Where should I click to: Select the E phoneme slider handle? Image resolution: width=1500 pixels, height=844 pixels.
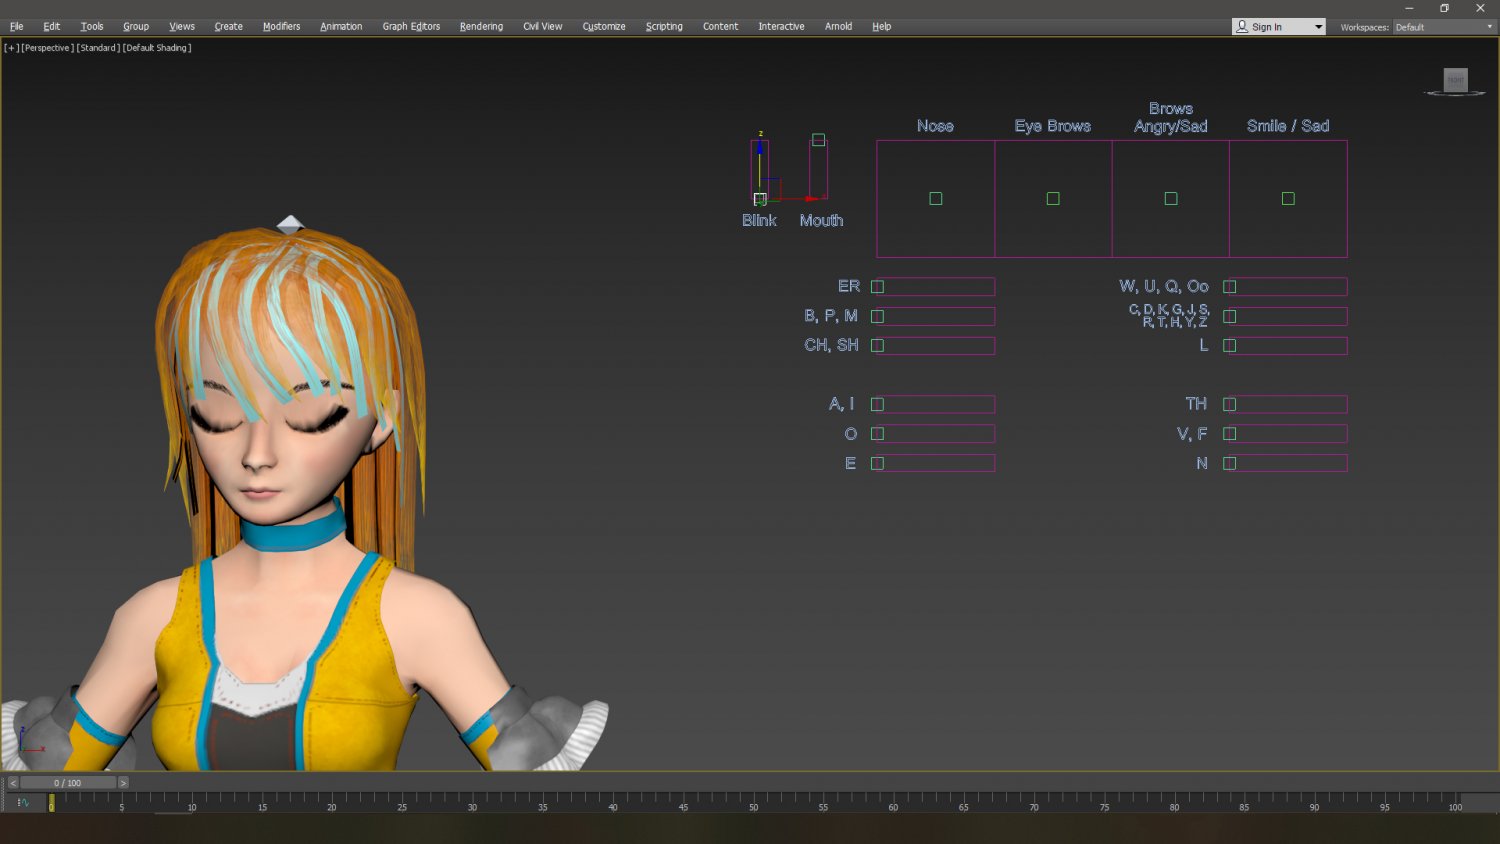(x=878, y=464)
